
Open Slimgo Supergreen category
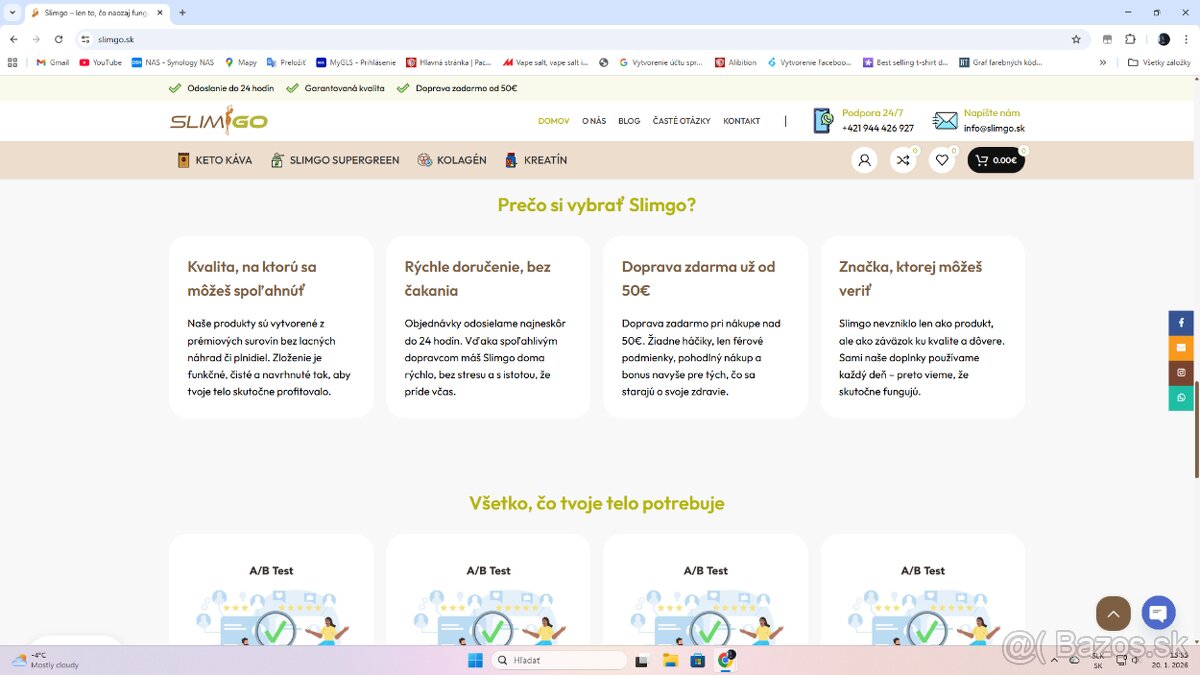335,160
